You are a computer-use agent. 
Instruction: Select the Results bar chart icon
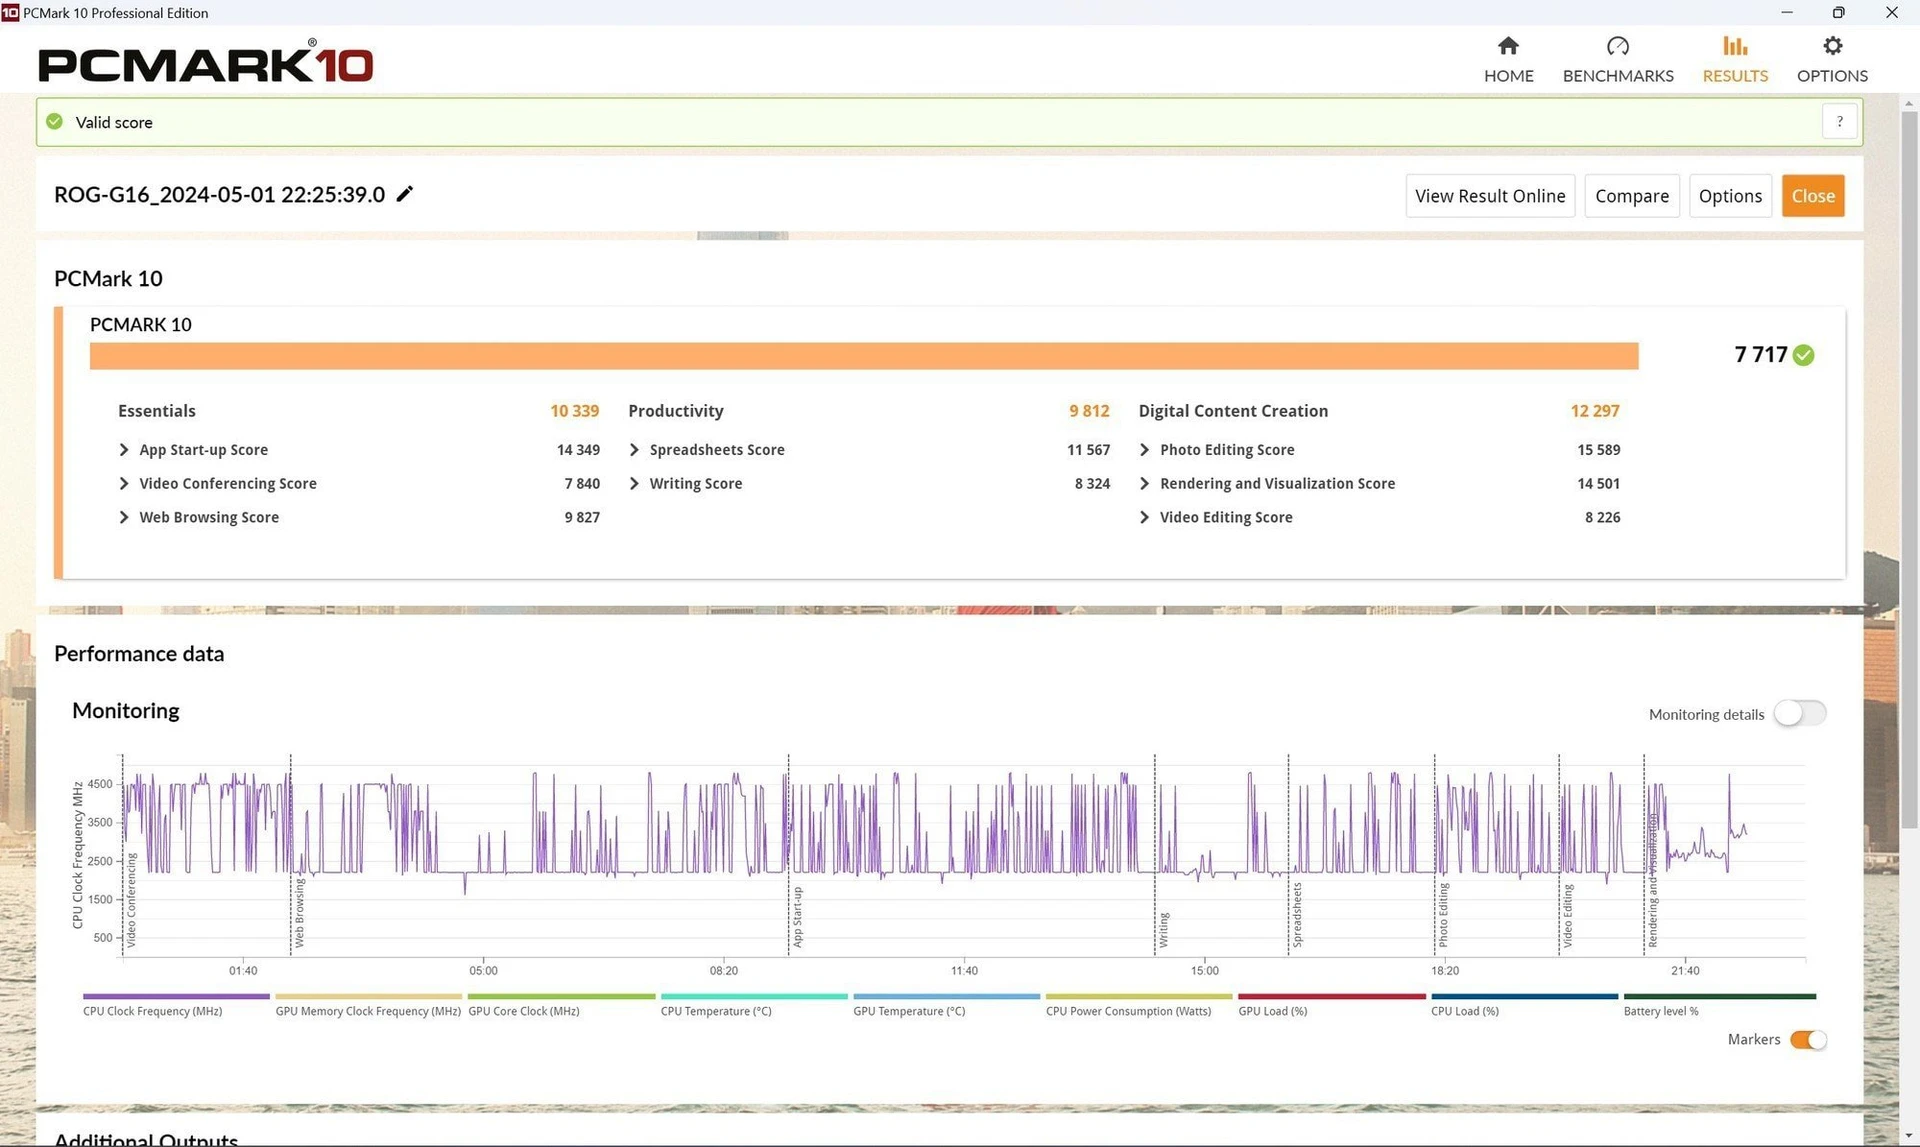pos(1735,46)
